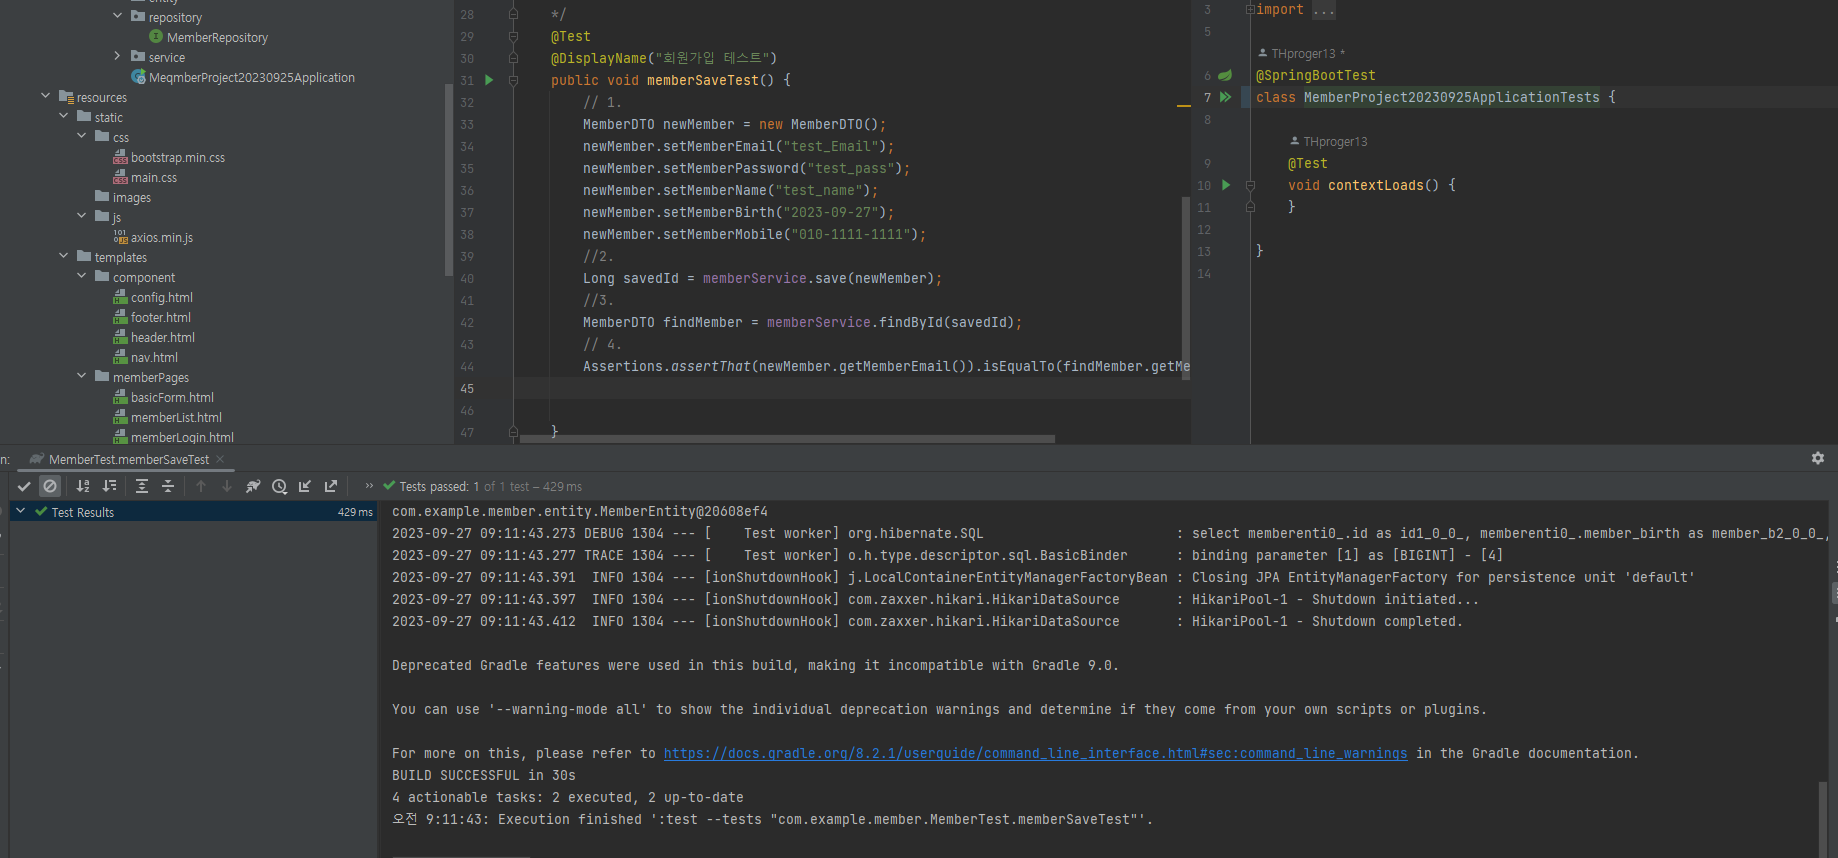Toggle Sort Alphabetically in test toolbar

pyautogui.click(x=83, y=487)
